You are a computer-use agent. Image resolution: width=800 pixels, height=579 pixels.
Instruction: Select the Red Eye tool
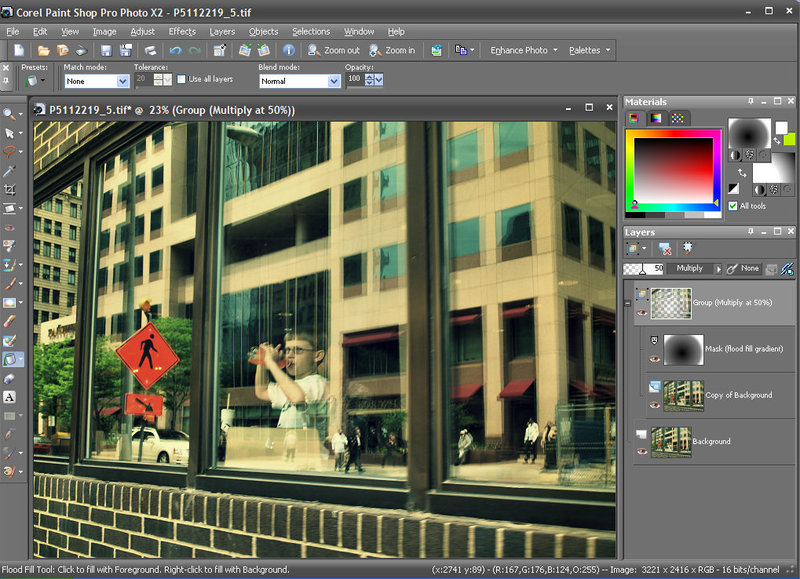[9, 228]
